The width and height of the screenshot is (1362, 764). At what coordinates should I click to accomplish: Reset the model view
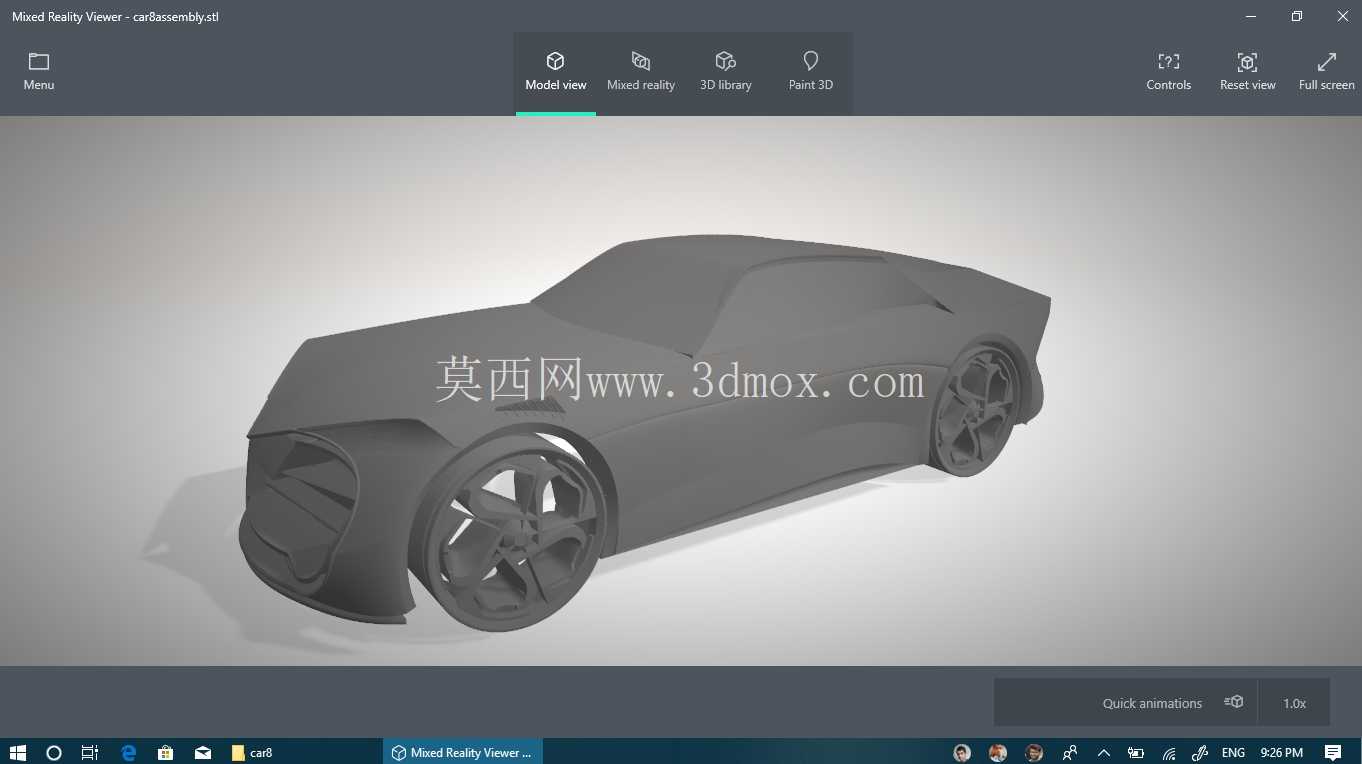(x=1247, y=73)
